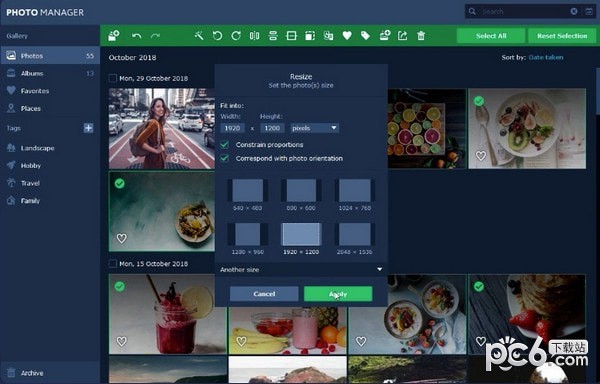Viewport: 600px width, 384px height.
Task: Click the Width input field
Action: 232,128
